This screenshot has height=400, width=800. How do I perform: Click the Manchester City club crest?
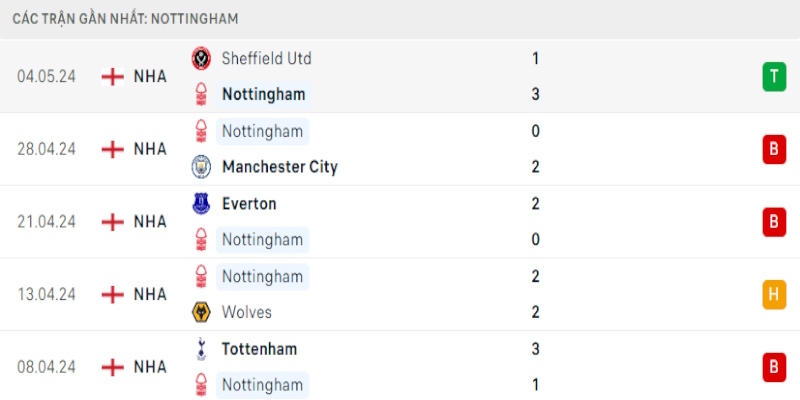201,167
